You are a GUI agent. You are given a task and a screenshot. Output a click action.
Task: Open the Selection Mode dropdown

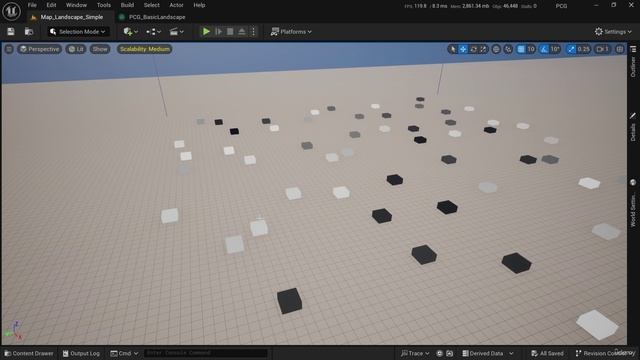78,31
